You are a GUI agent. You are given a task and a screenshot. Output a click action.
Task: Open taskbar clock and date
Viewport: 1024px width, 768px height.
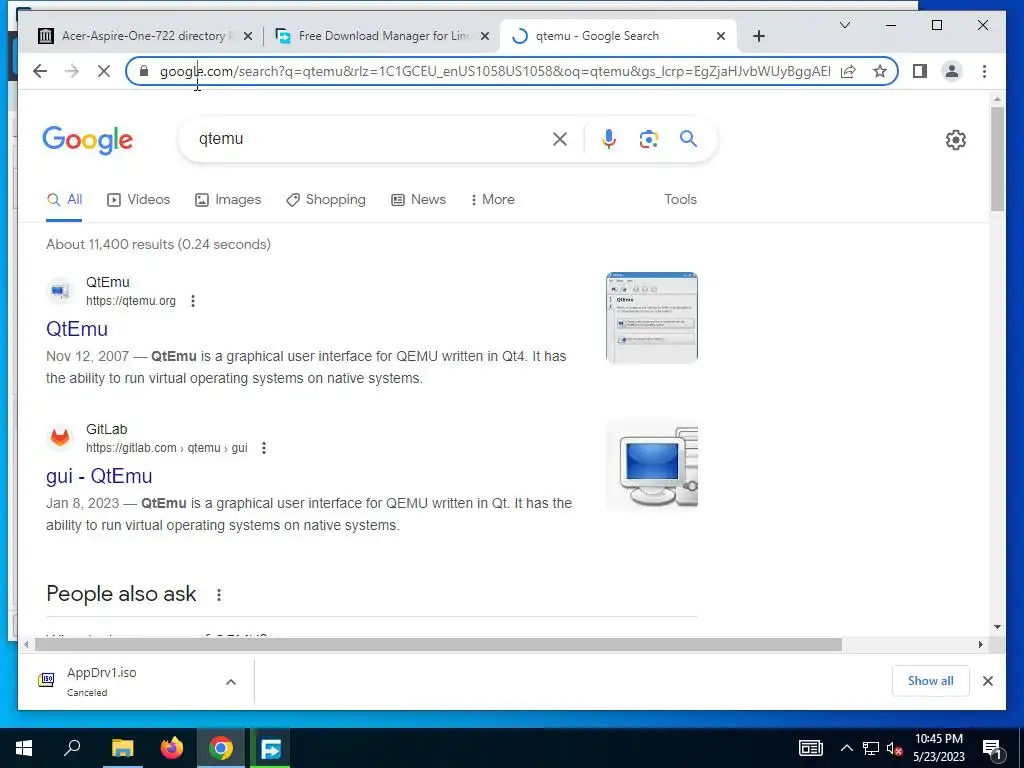pyautogui.click(x=938, y=748)
